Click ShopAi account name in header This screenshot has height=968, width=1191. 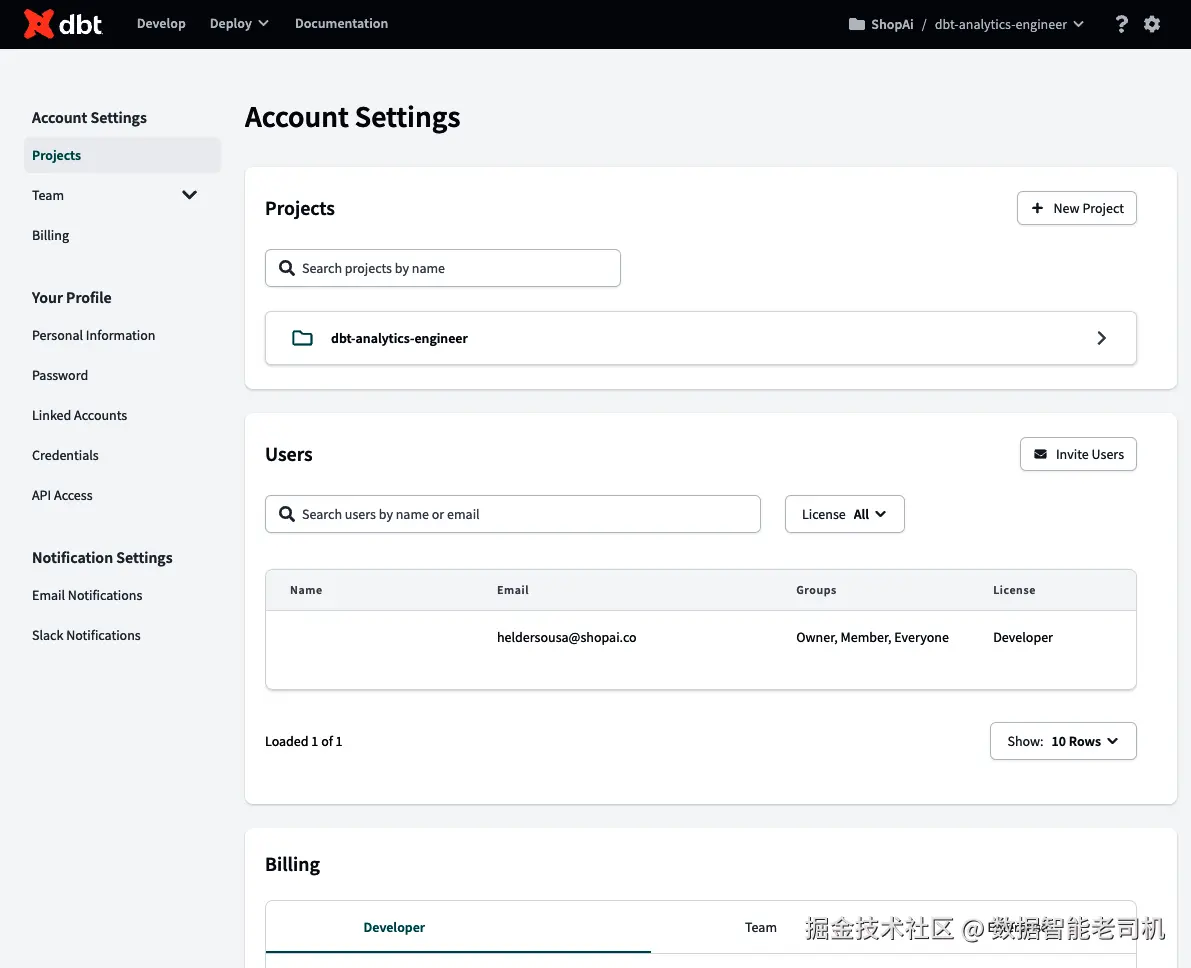click(892, 24)
